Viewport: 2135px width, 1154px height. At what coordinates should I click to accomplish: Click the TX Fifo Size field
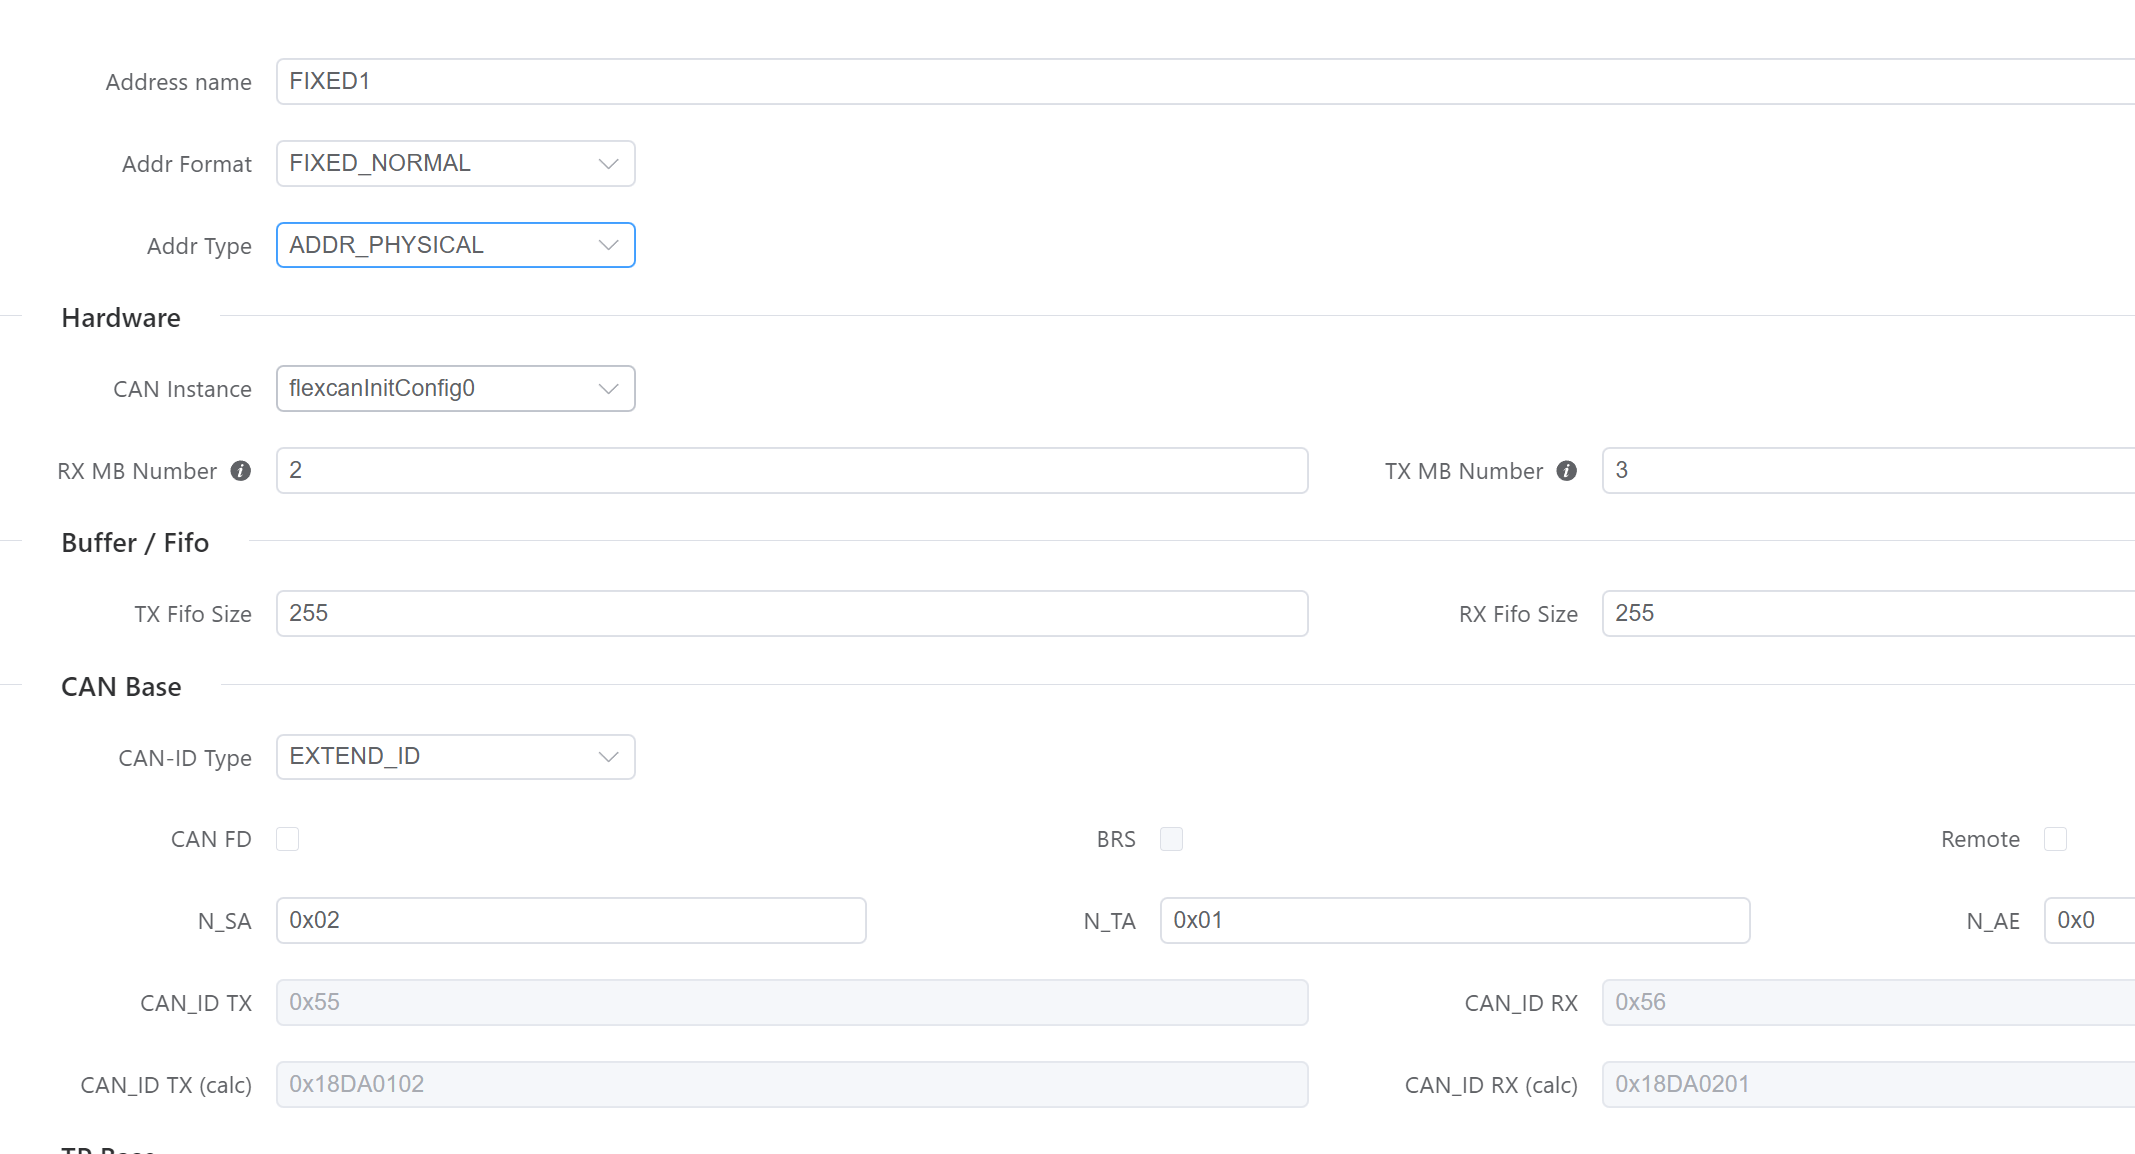(x=791, y=614)
